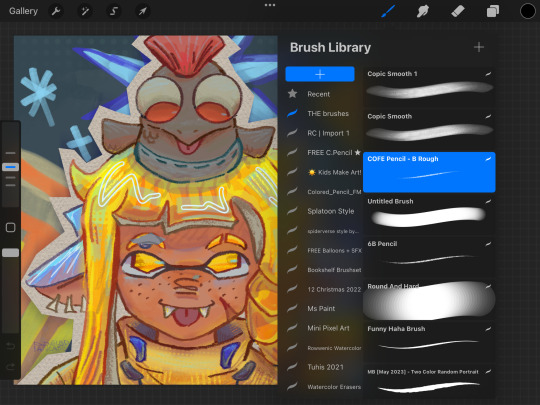Open the Recent brushes set
540x405 pixels.
(319, 94)
